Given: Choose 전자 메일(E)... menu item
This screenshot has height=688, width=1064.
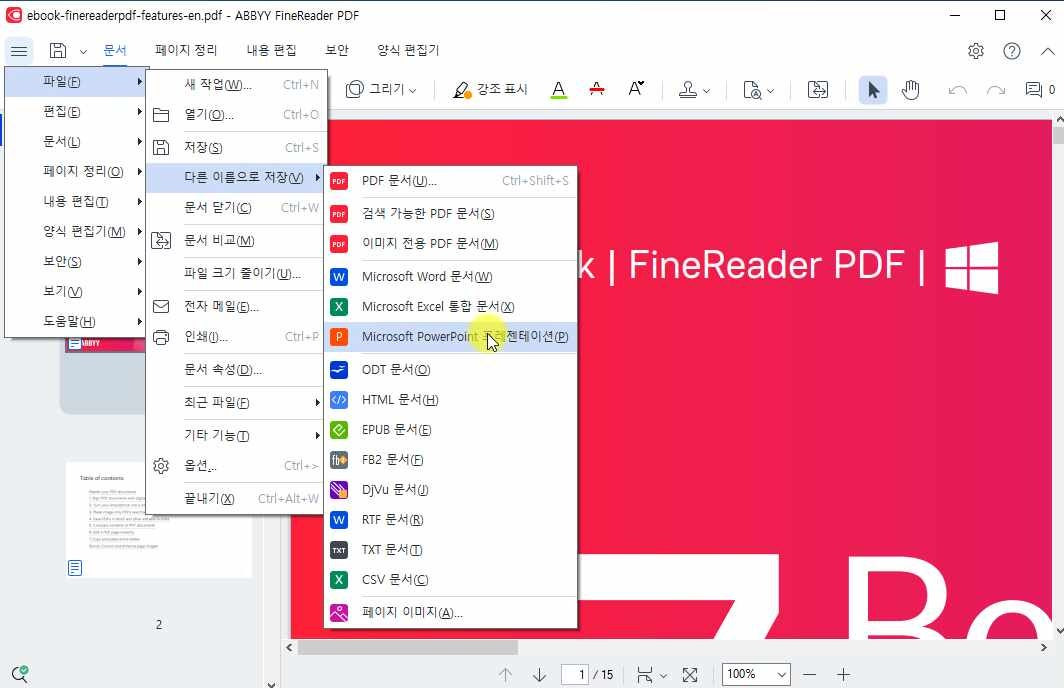Looking at the screenshot, I should click(235, 307).
